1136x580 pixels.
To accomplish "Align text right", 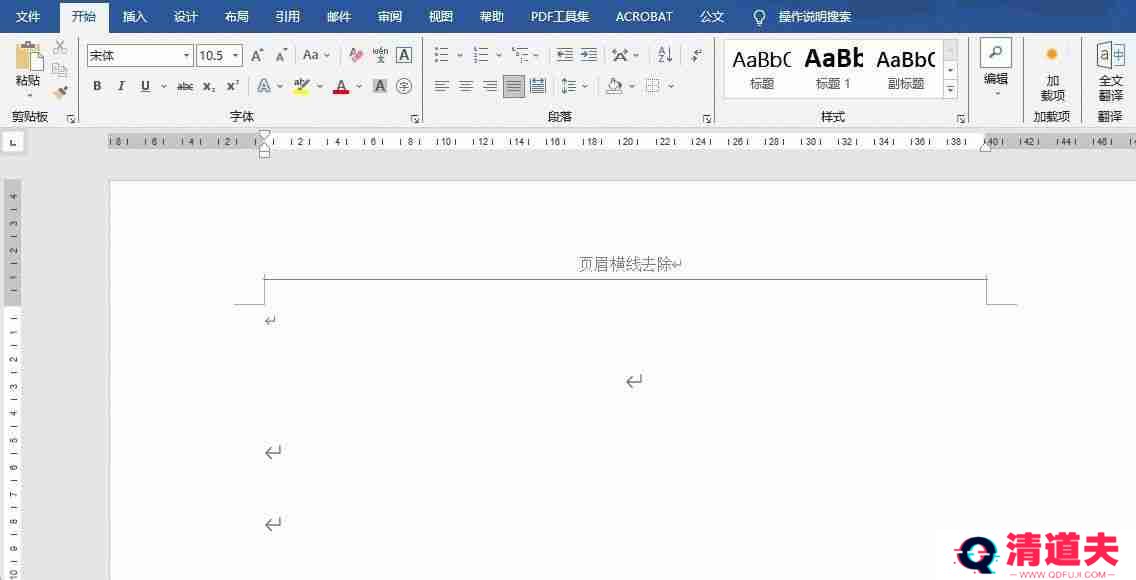I will coord(490,86).
